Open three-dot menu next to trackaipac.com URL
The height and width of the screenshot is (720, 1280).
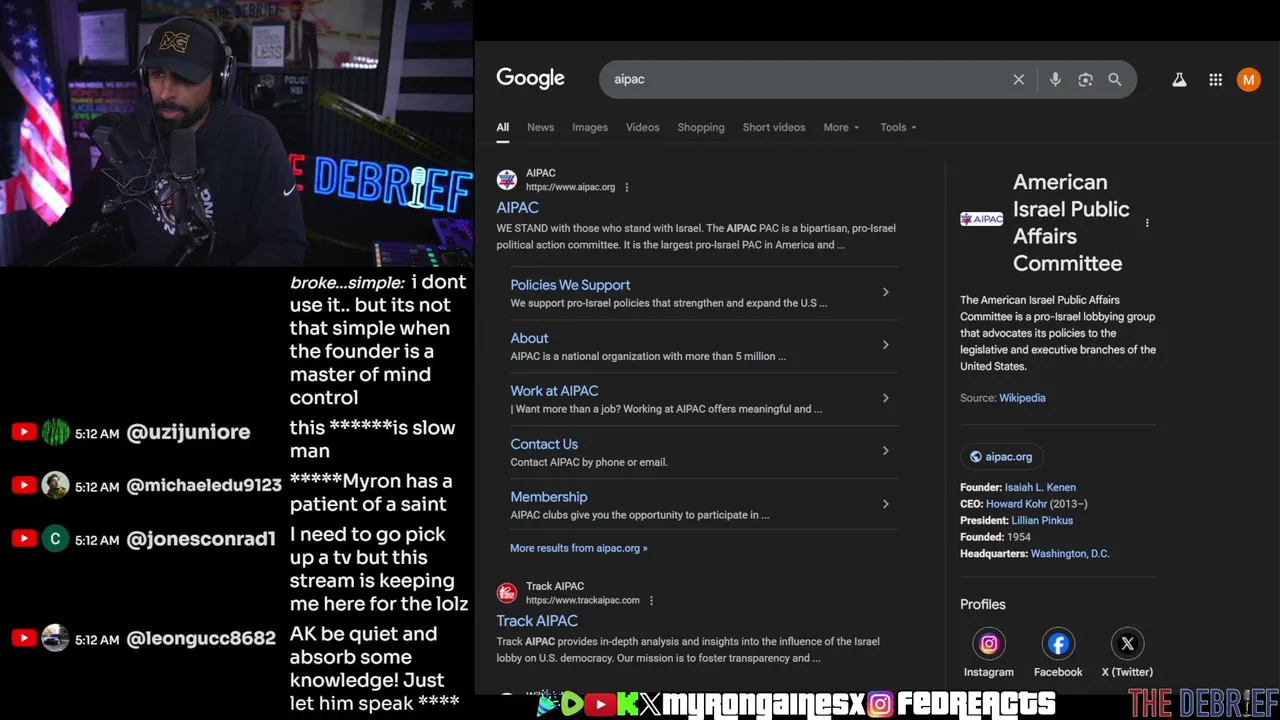(x=651, y=600)
